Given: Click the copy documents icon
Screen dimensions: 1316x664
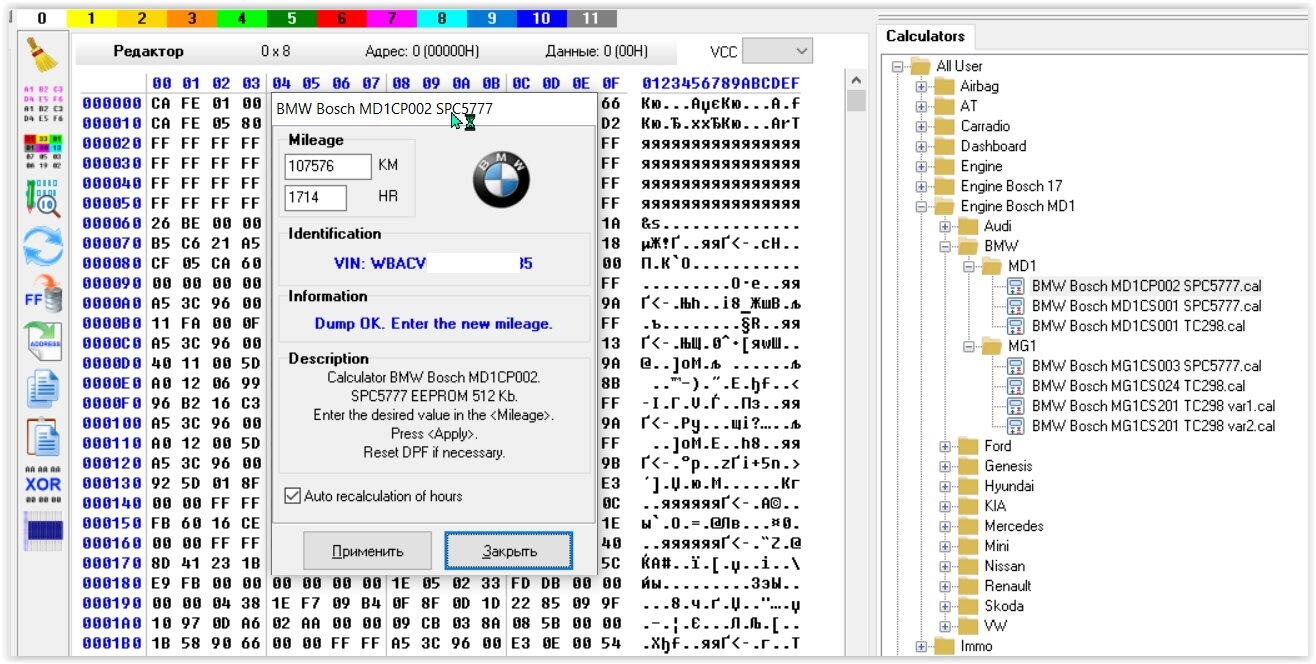Looking at the screenshot, I should point(43,389).
